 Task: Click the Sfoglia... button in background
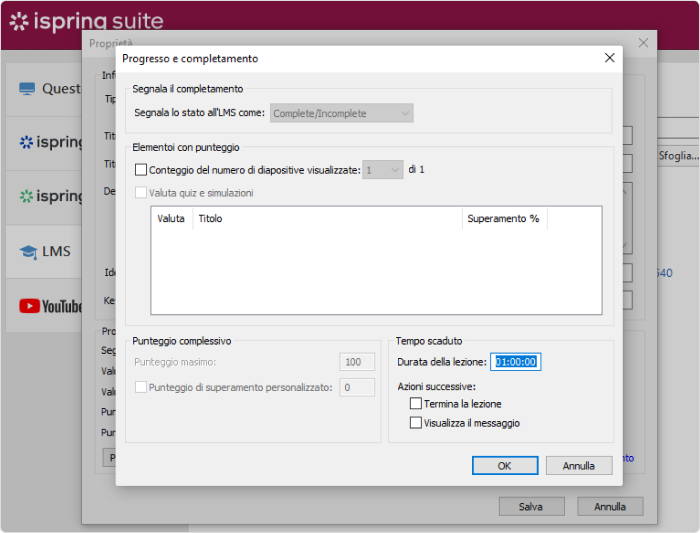click(x=679, y=156)
